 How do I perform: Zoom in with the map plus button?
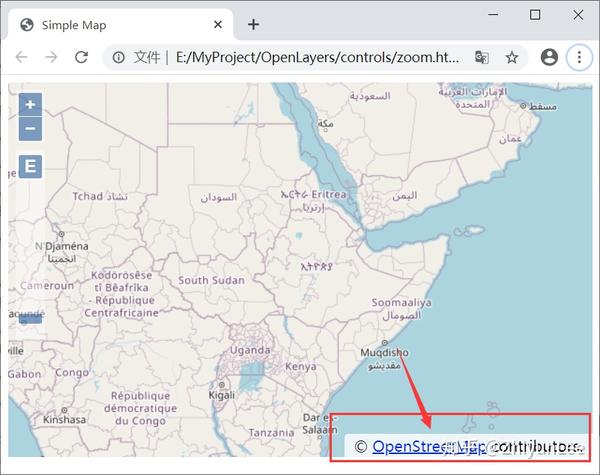[30, 104]
